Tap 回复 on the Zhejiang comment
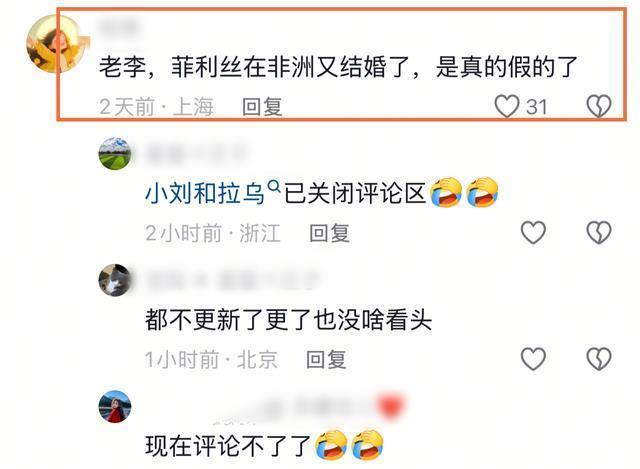The width and height of the screenshot is (640, 469). [x=329, y=233]
